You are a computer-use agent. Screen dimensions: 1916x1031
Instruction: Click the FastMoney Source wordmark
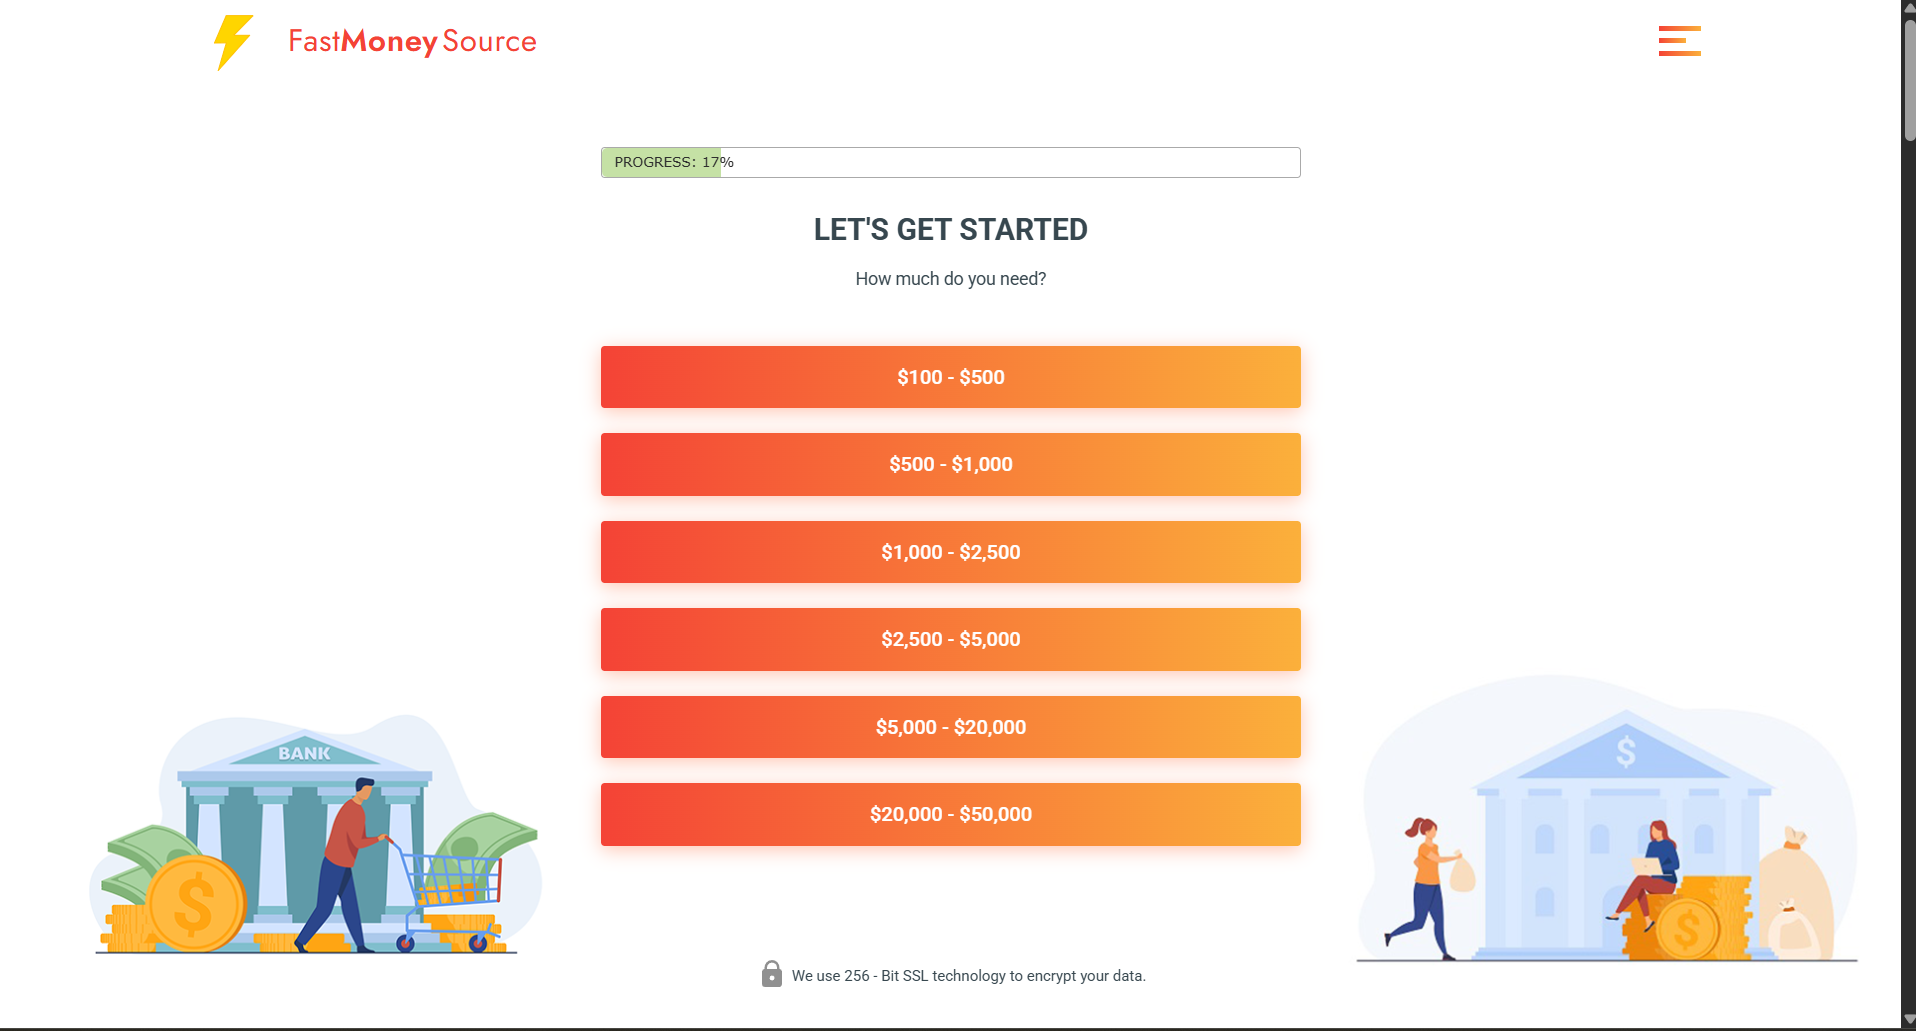pos(411,42)
